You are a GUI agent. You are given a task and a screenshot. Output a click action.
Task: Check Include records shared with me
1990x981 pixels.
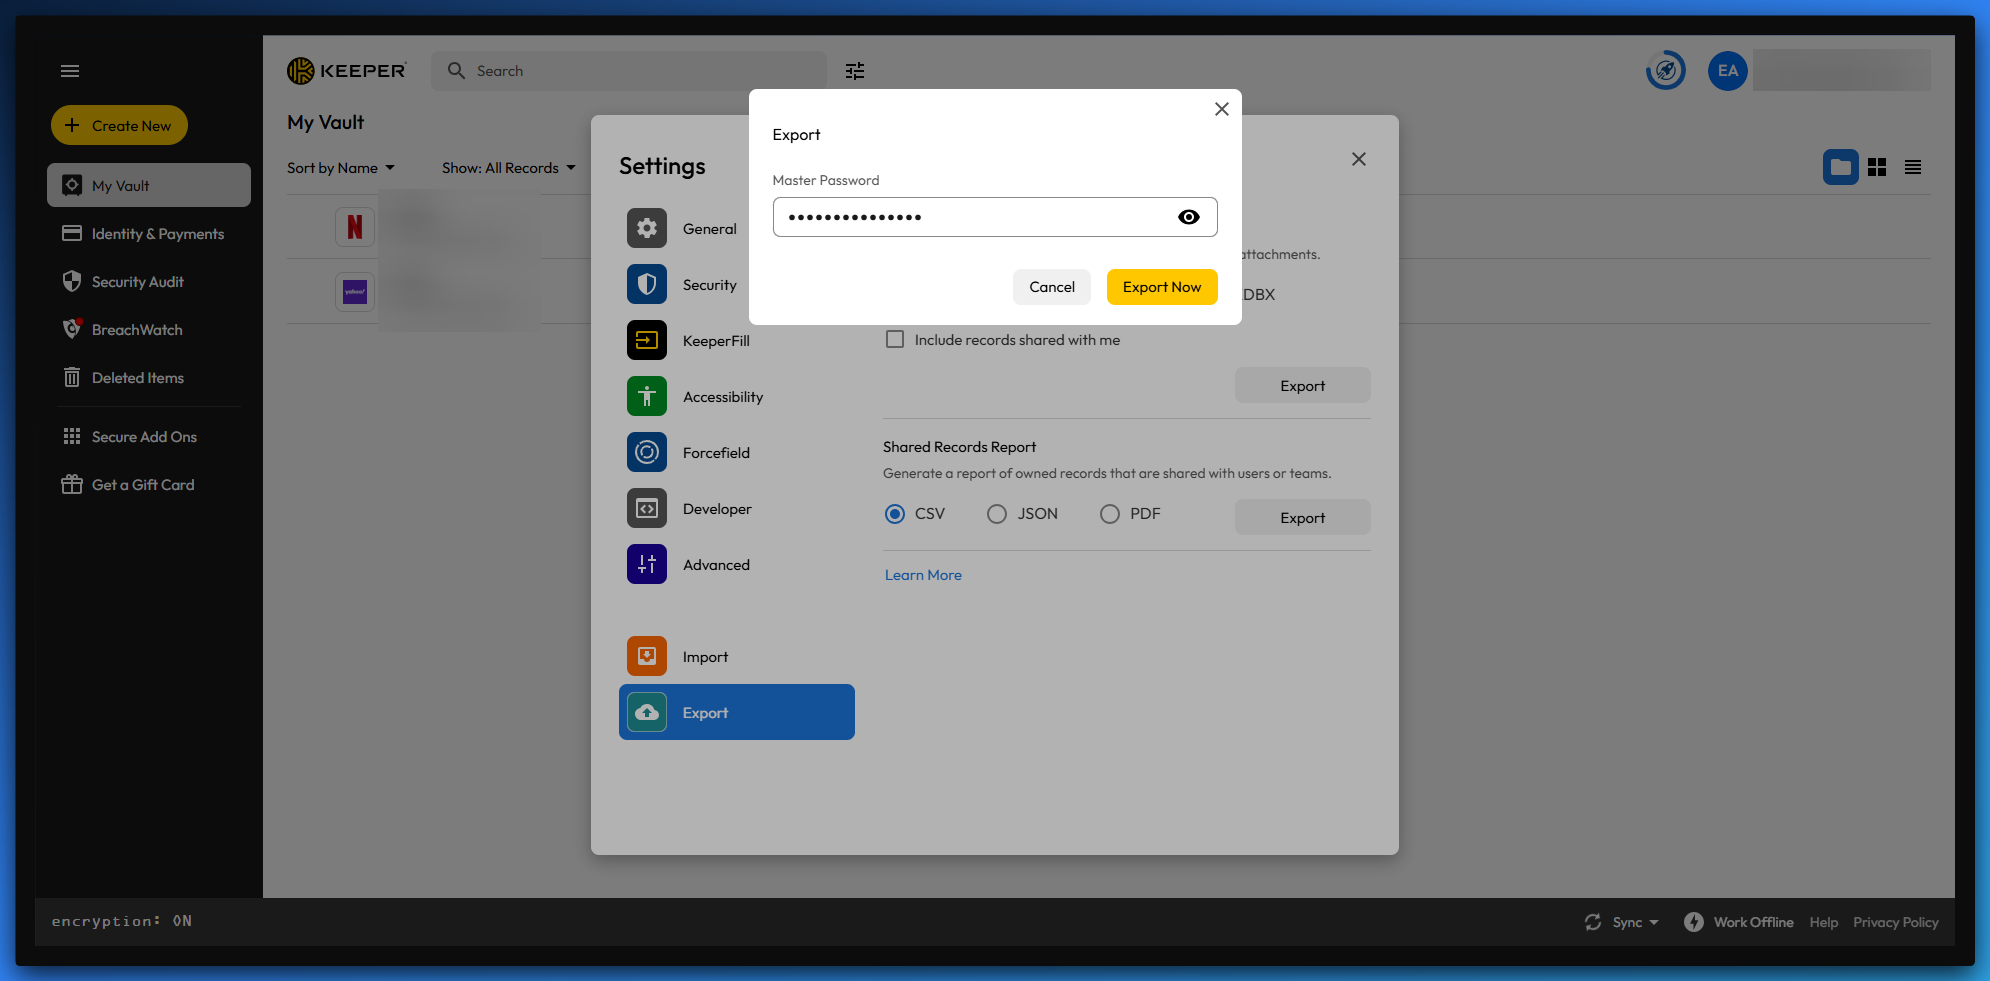pos(895,340)
